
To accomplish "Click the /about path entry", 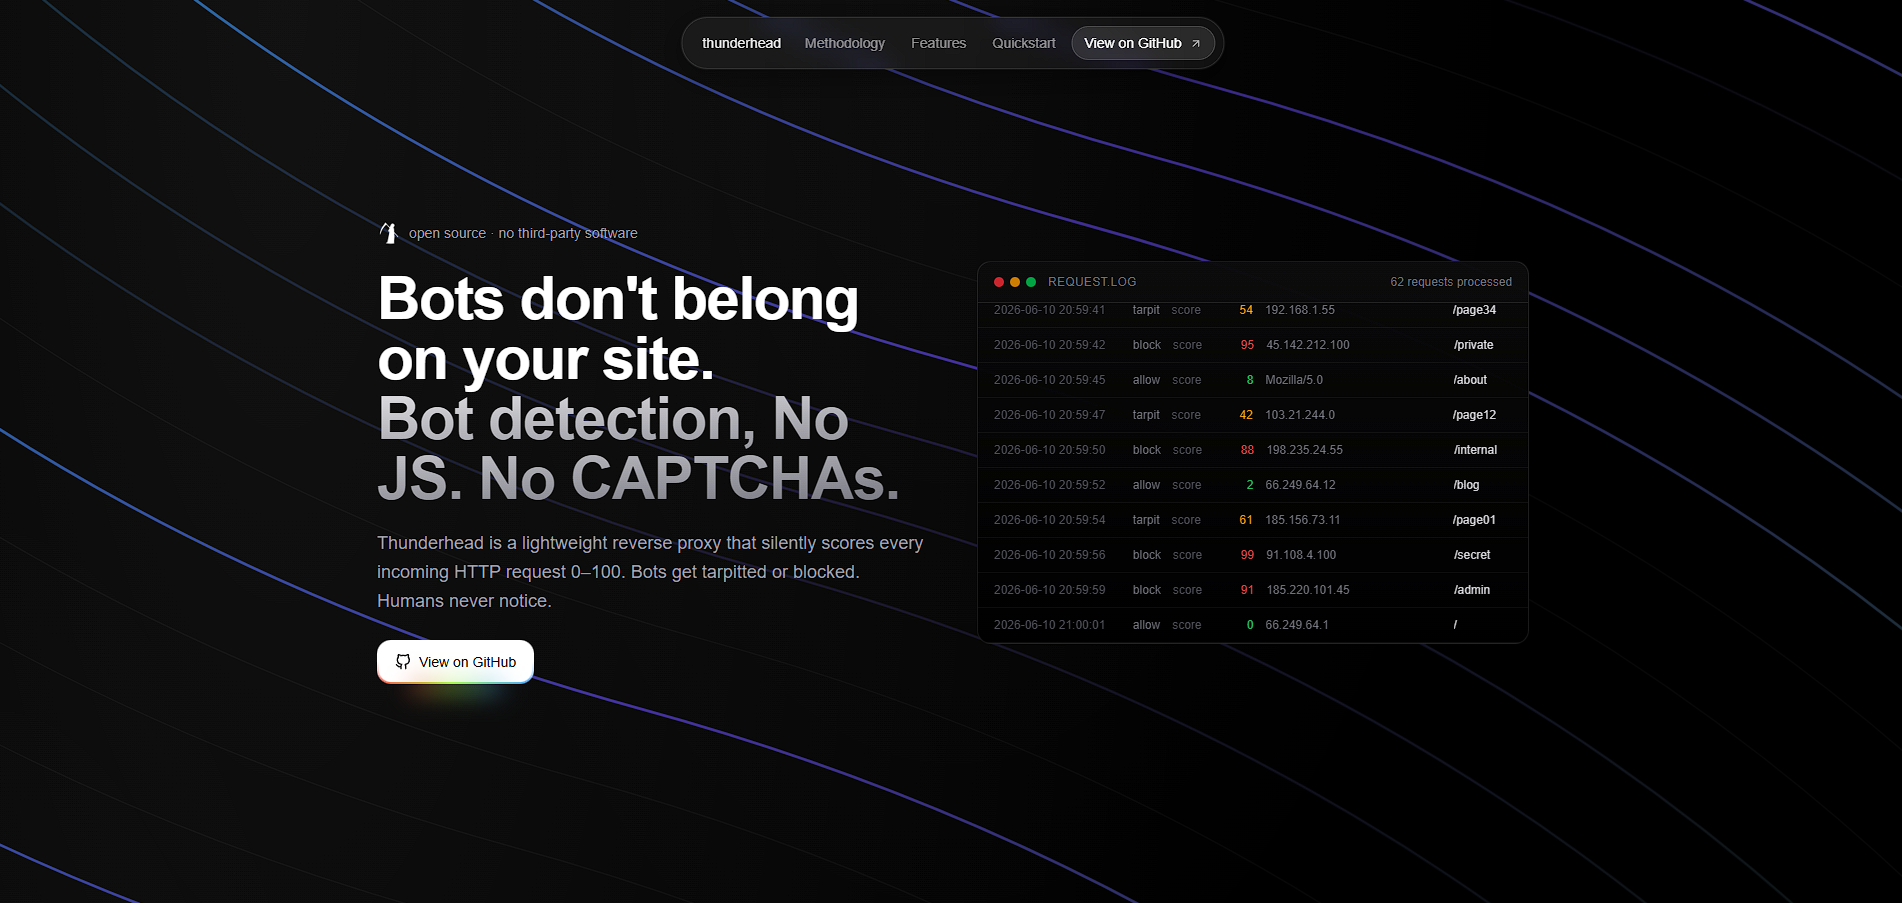I will point(1470,380).
